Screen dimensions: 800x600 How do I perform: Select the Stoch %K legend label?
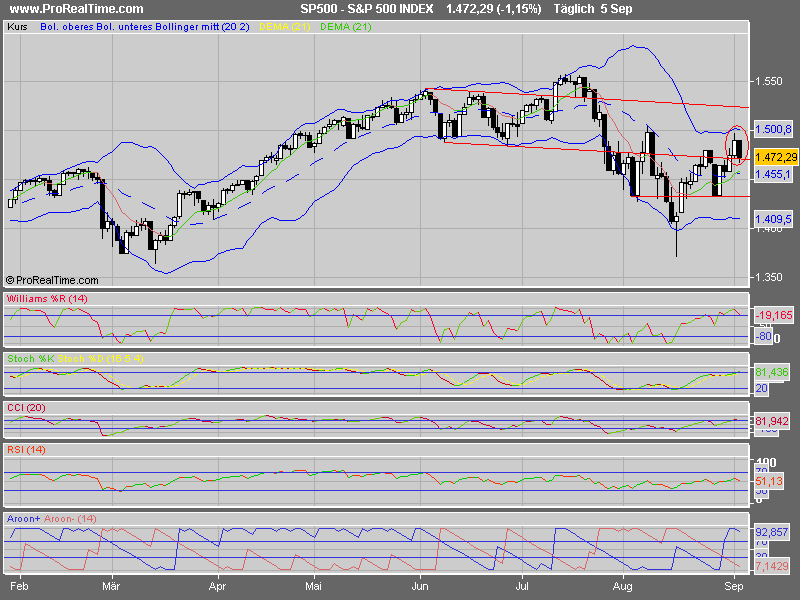click(x=31, y=359)
